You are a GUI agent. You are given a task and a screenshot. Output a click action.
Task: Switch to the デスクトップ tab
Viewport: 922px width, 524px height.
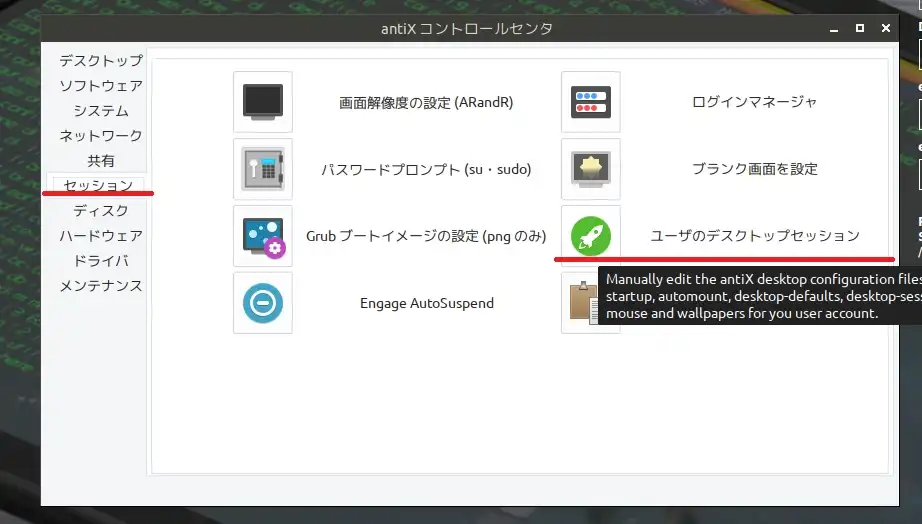click(100, 61)
